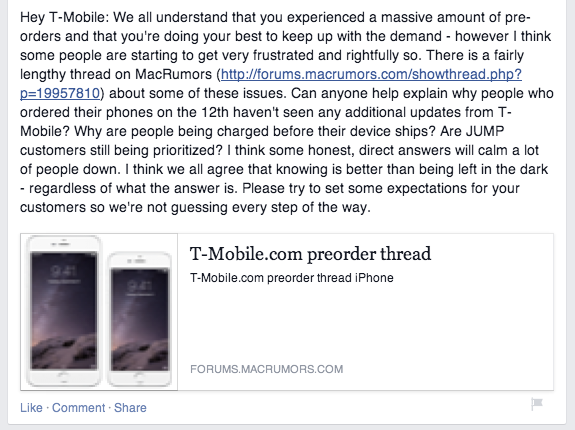Click the smaller iPhone image in preview
Screen dimensions: 575x430
(x=139, y=319)
